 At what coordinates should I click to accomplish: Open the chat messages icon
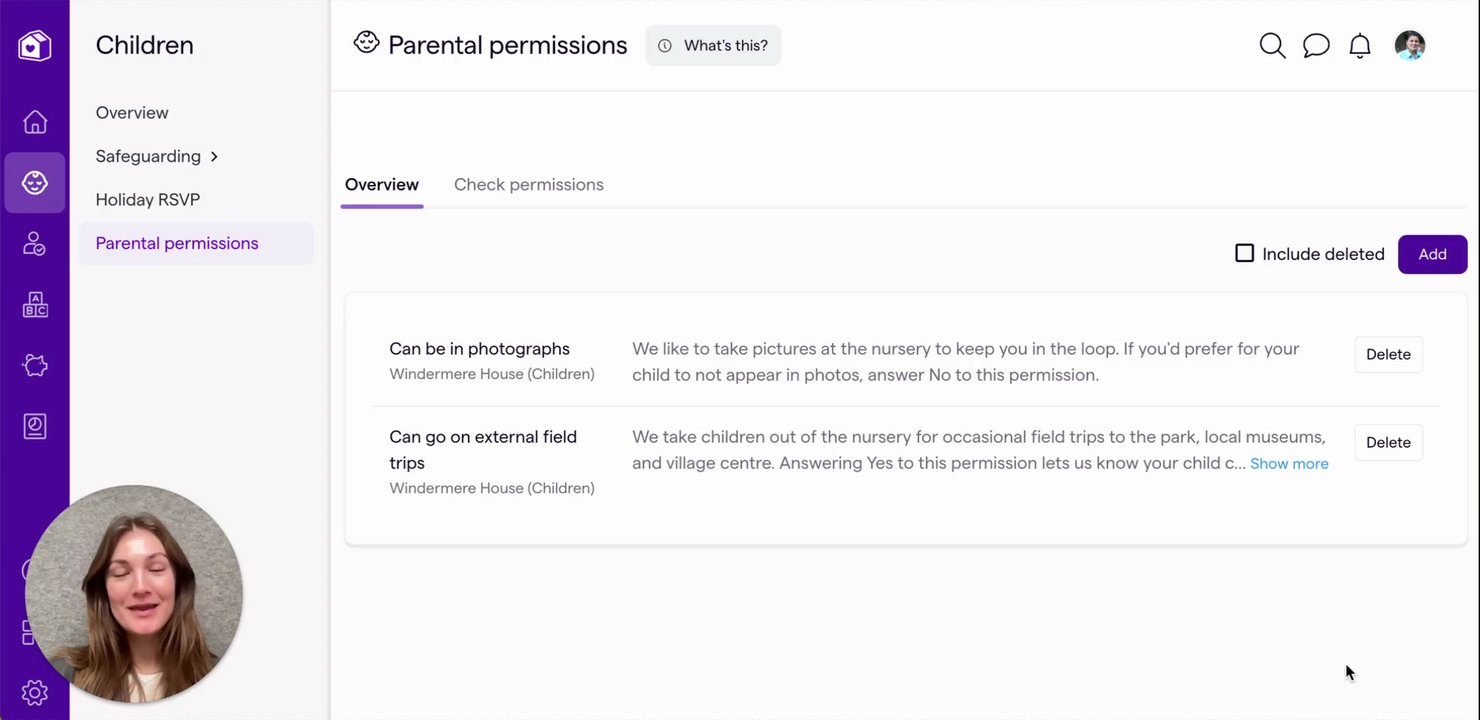[x=1316, y=46]
